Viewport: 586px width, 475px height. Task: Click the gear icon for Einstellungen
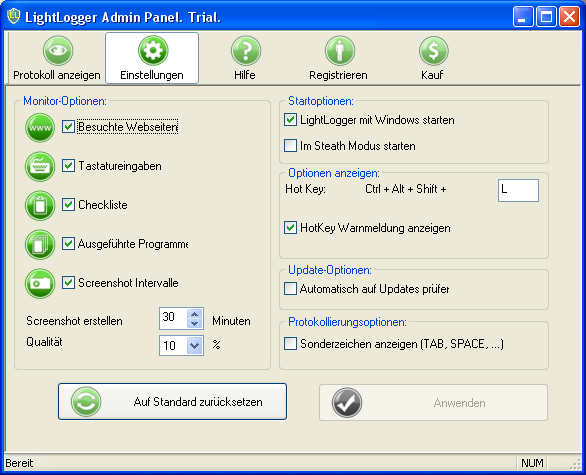pos(153,51)
